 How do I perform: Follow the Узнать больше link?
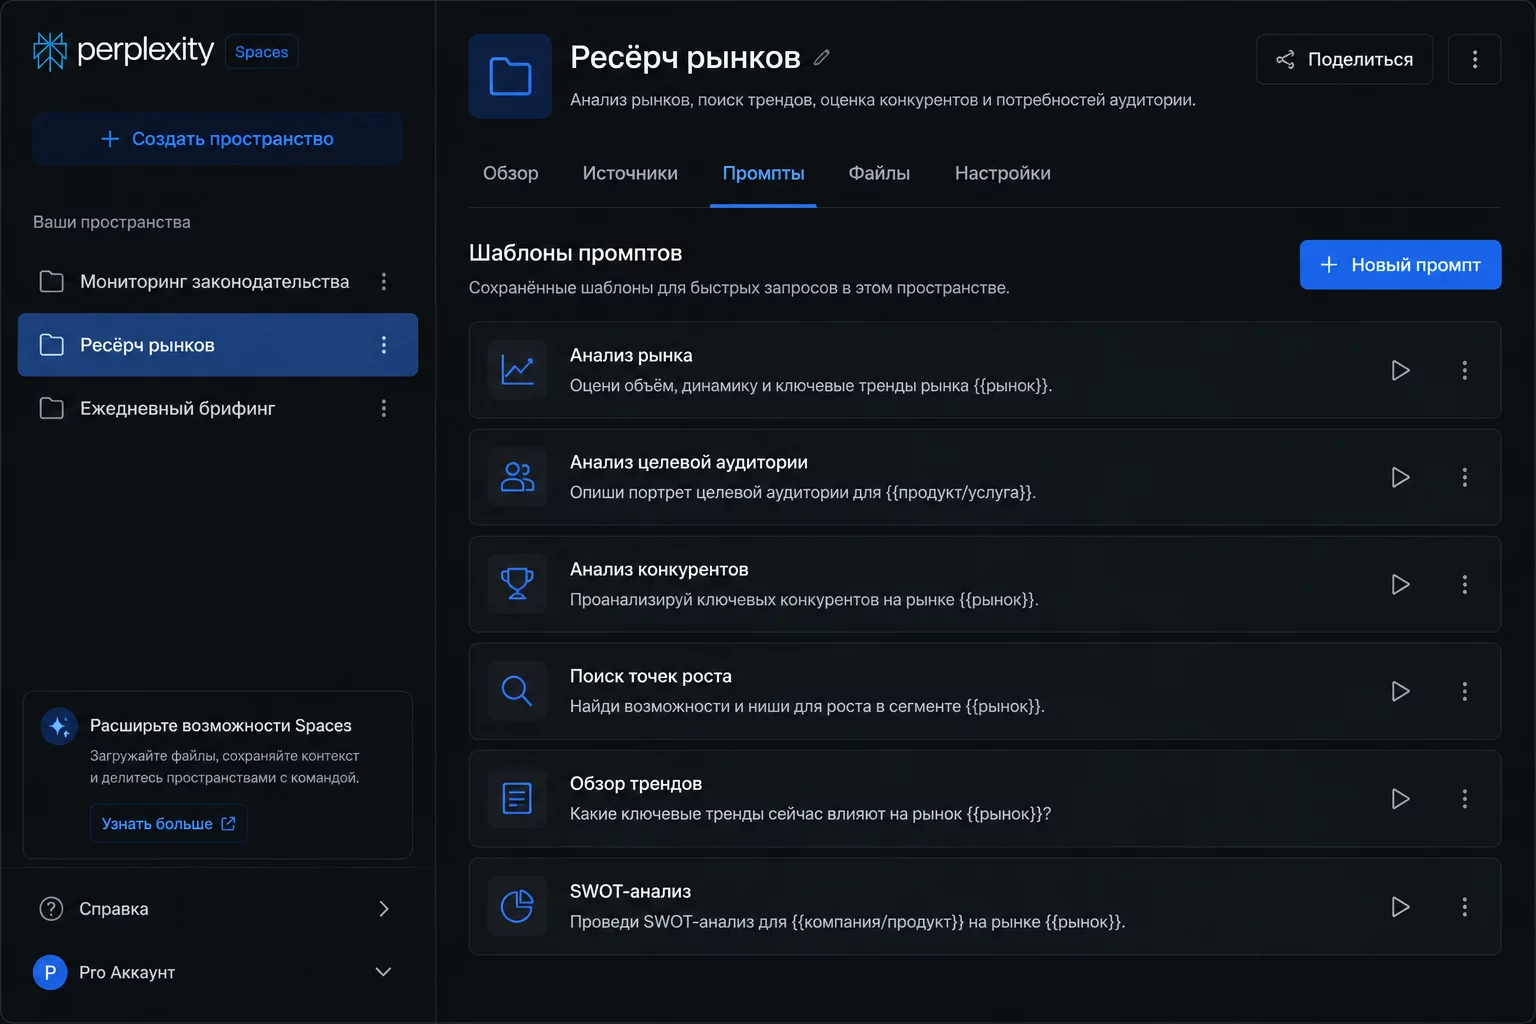[168, 824]
